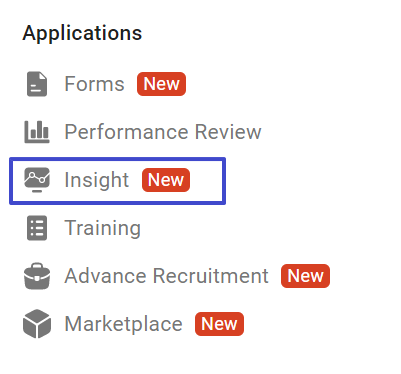This screenshot has height=374, width=401.
Task: Click the Insight monitor graph icon
Action: pyautogui.click(x=37, y=180)
